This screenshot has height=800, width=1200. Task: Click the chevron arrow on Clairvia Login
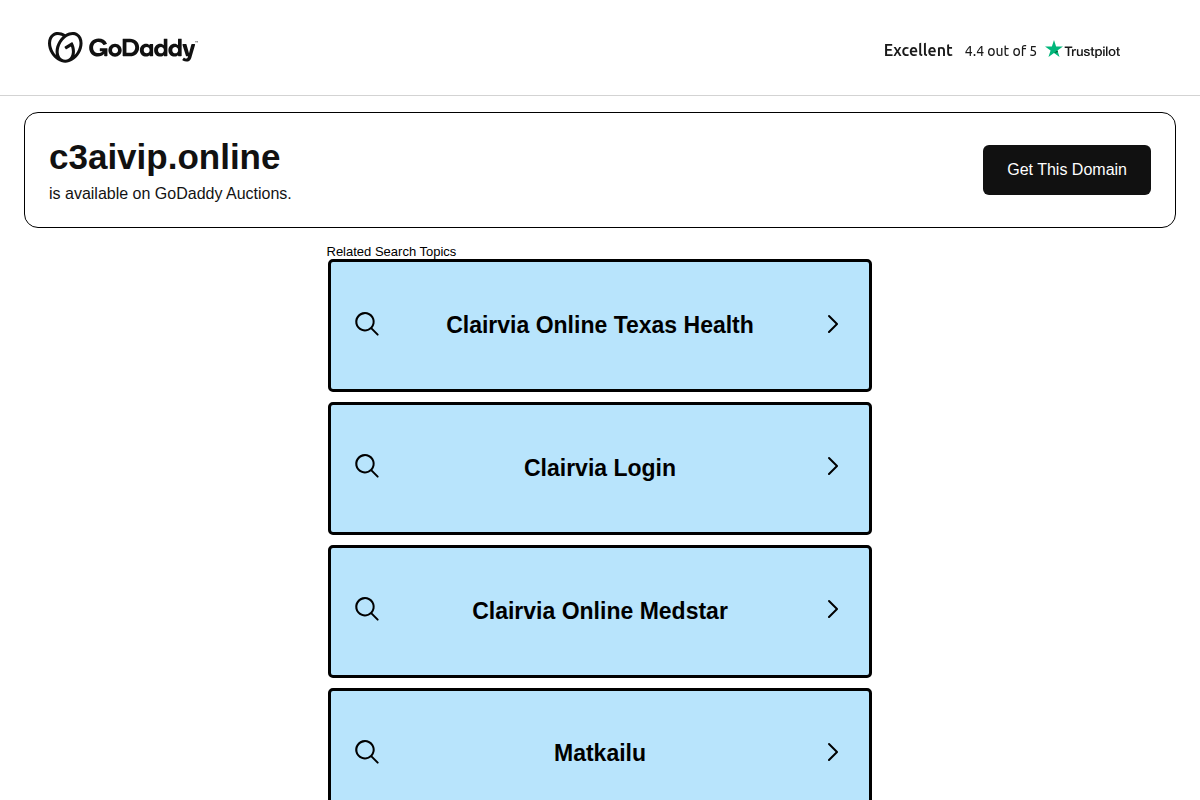click(x=833, y=466)
